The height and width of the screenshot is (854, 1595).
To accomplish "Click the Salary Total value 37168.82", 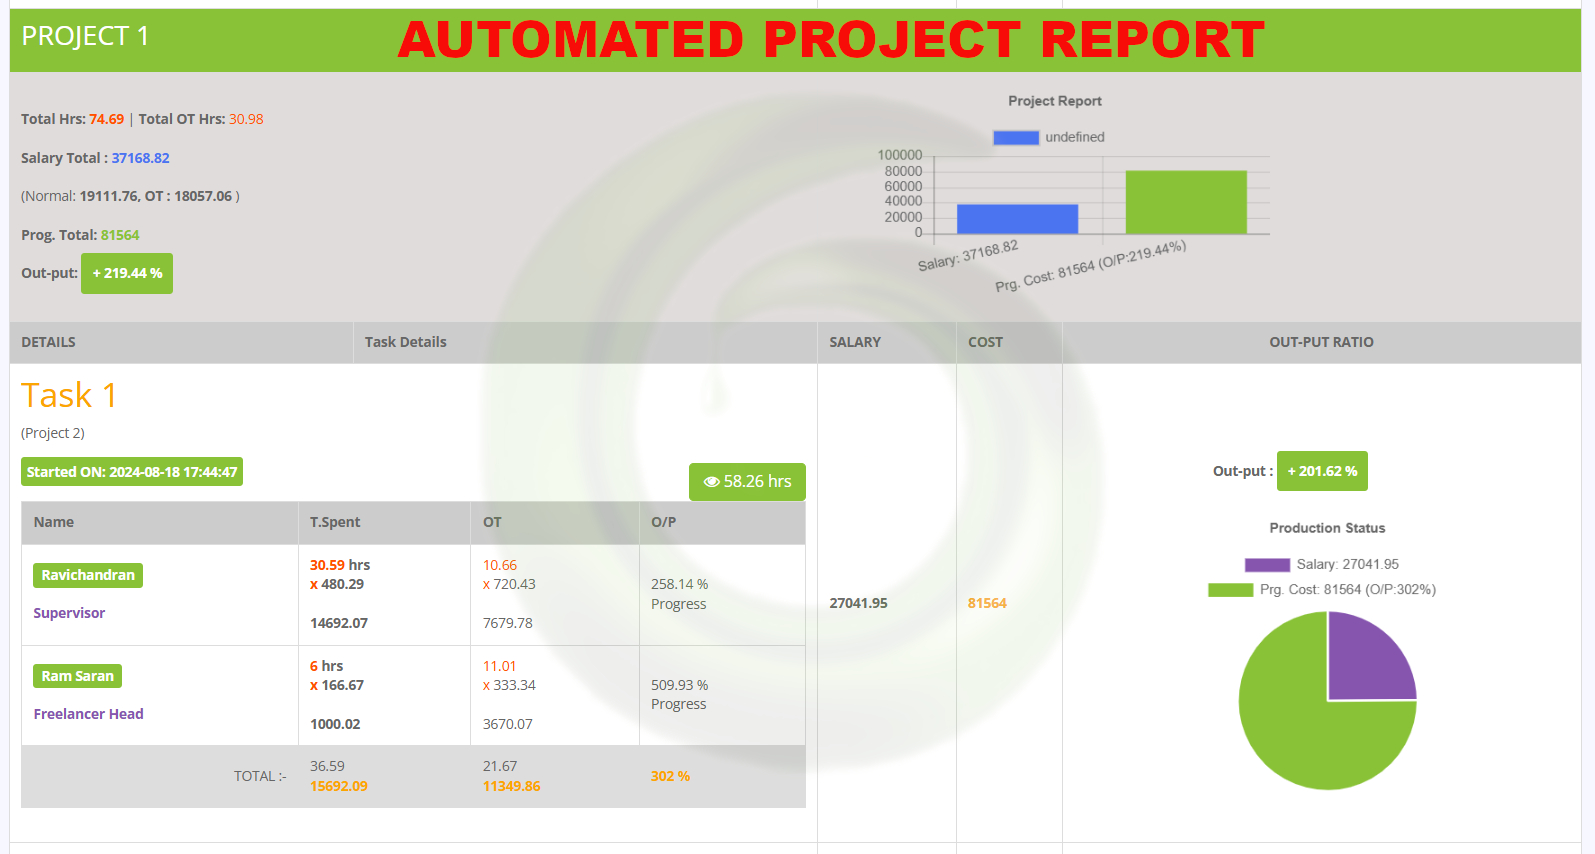I will (140, 158).
